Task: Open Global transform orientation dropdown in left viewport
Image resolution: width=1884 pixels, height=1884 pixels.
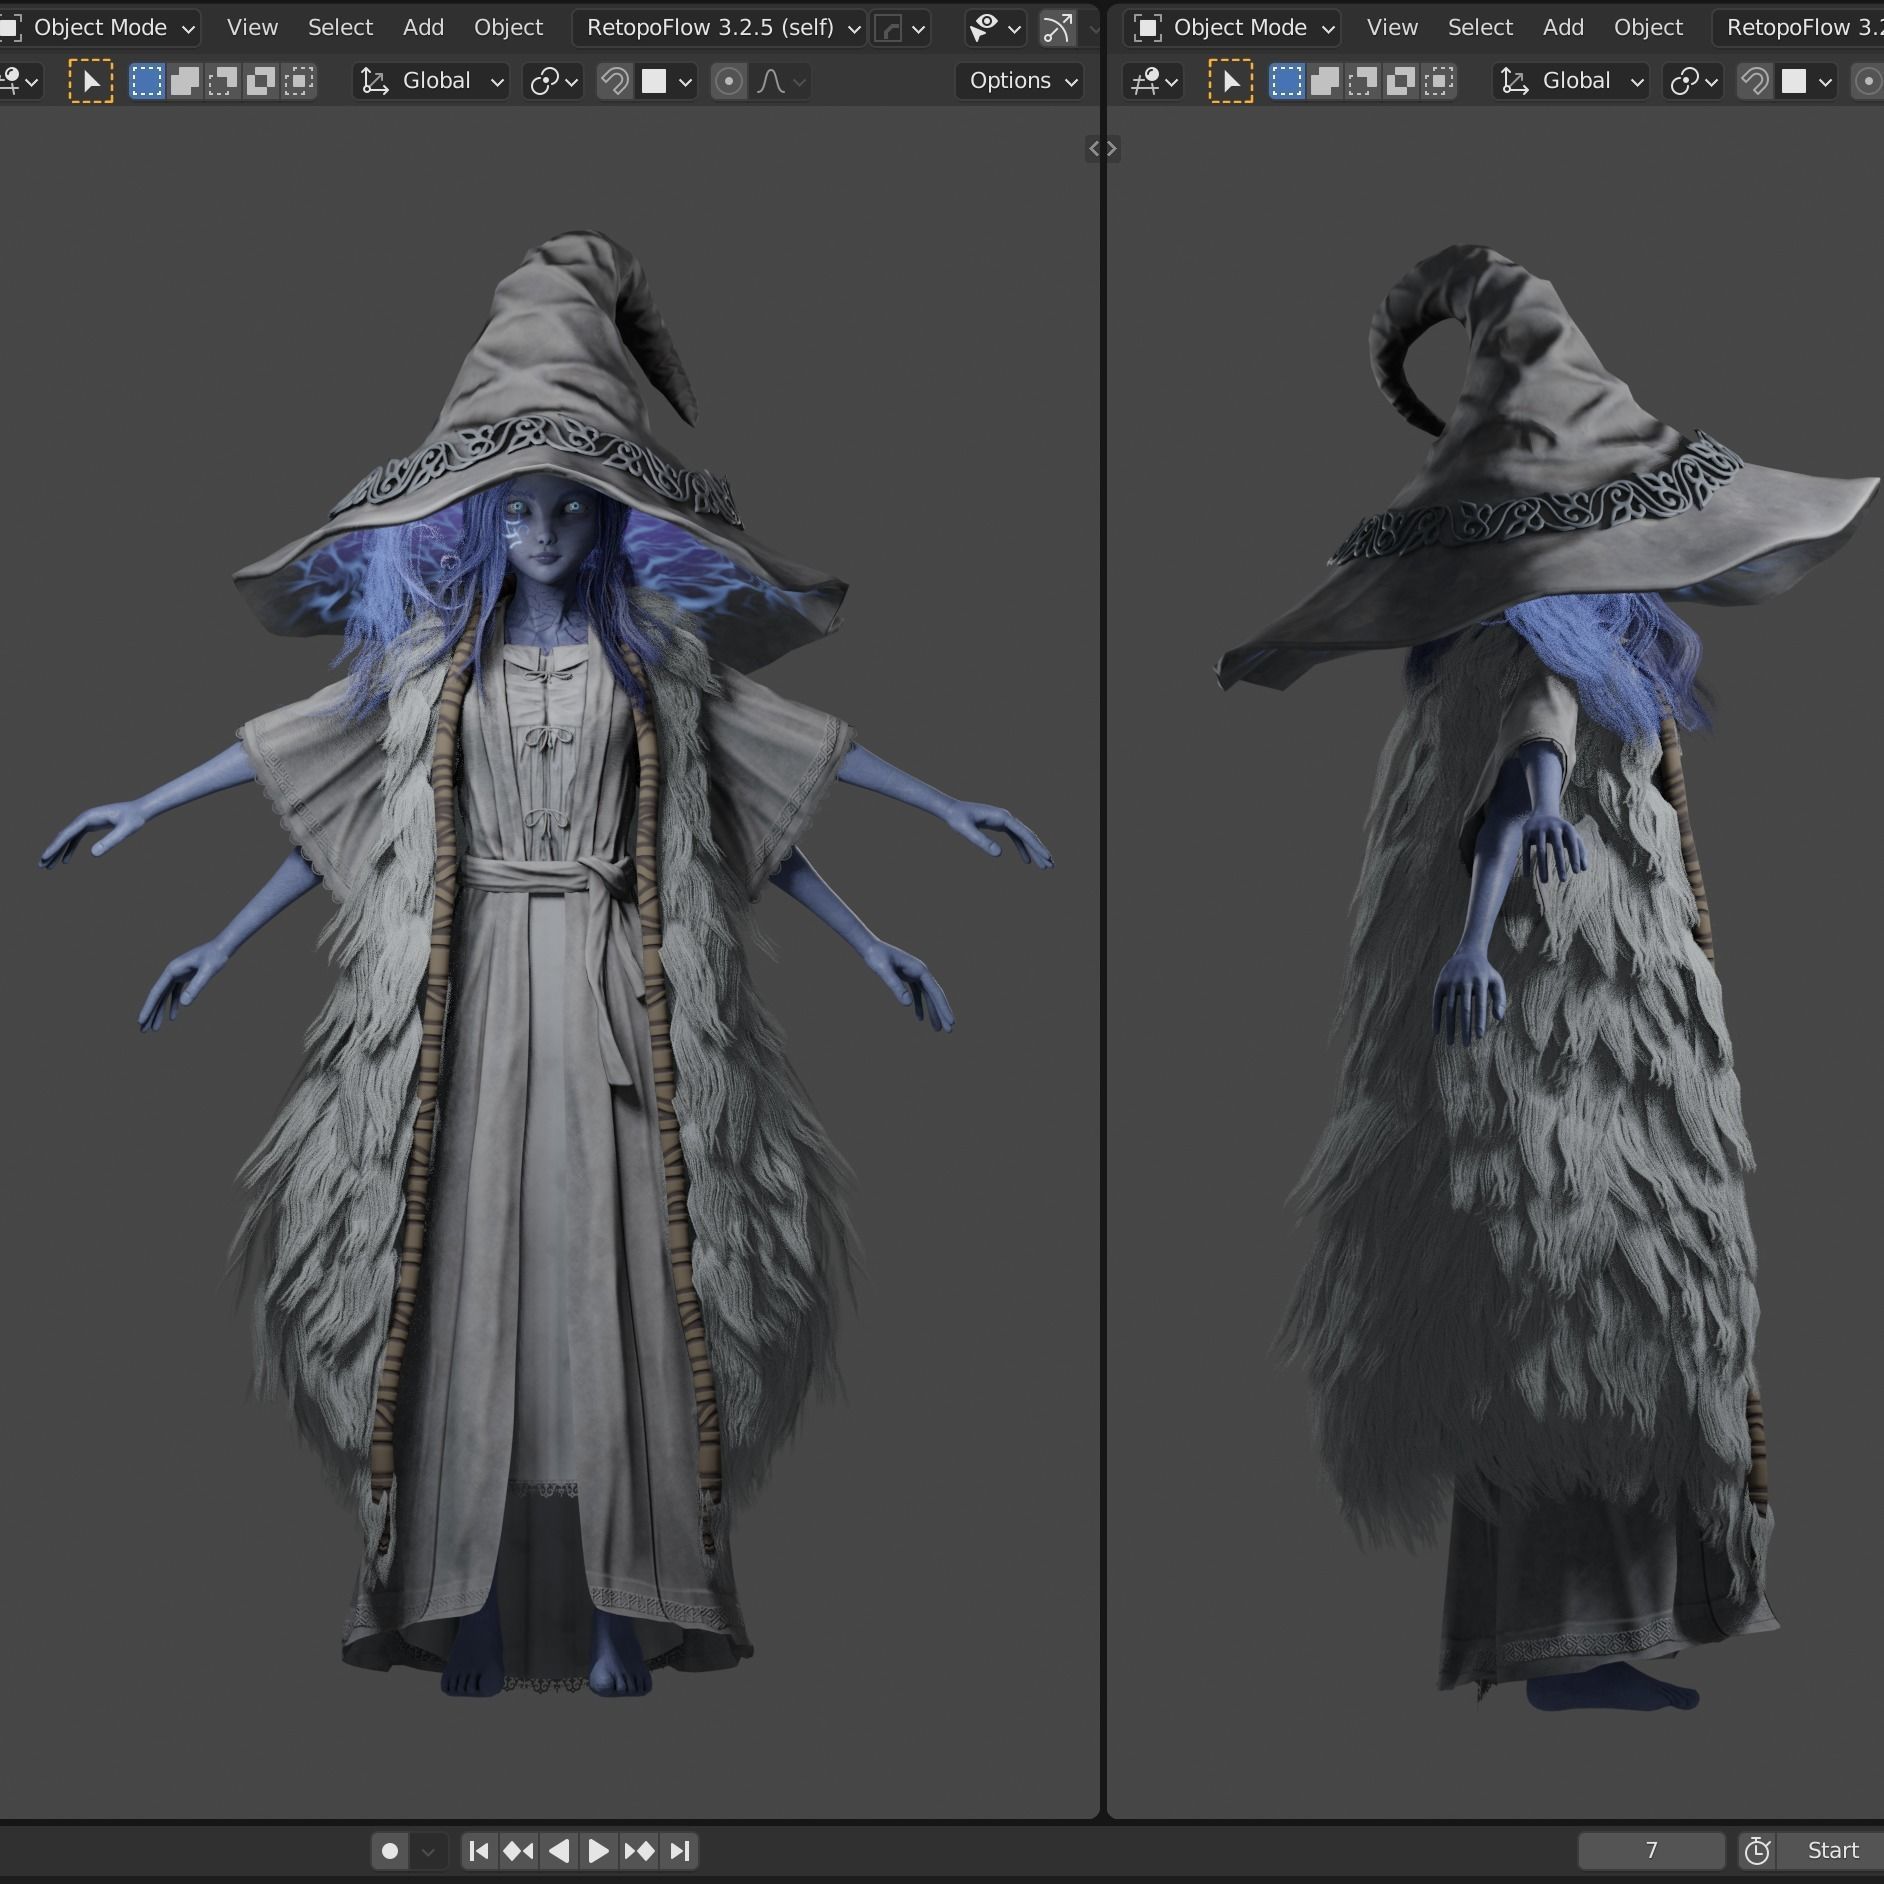Action: [431, 81]
